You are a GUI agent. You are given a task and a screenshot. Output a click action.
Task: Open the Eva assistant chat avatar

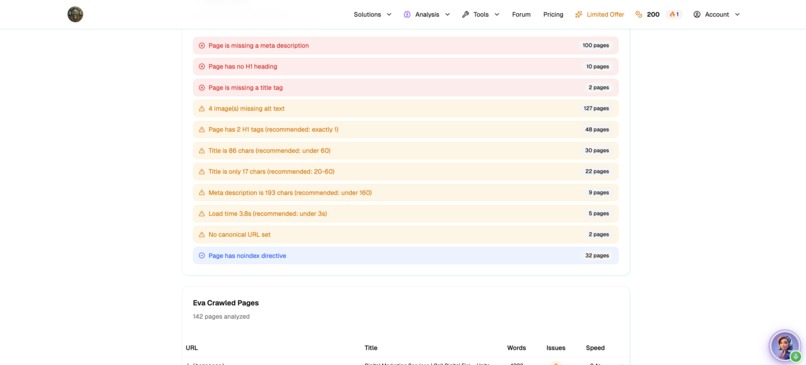785,346
